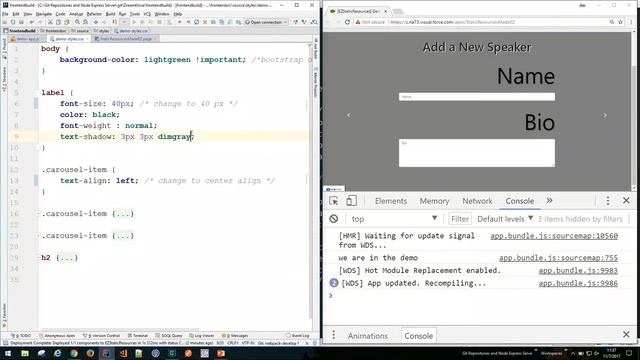The width and height of the screenshot is (640, 360).
Task: Select the top Console tab in DevTools
Action: coord(520,201)
